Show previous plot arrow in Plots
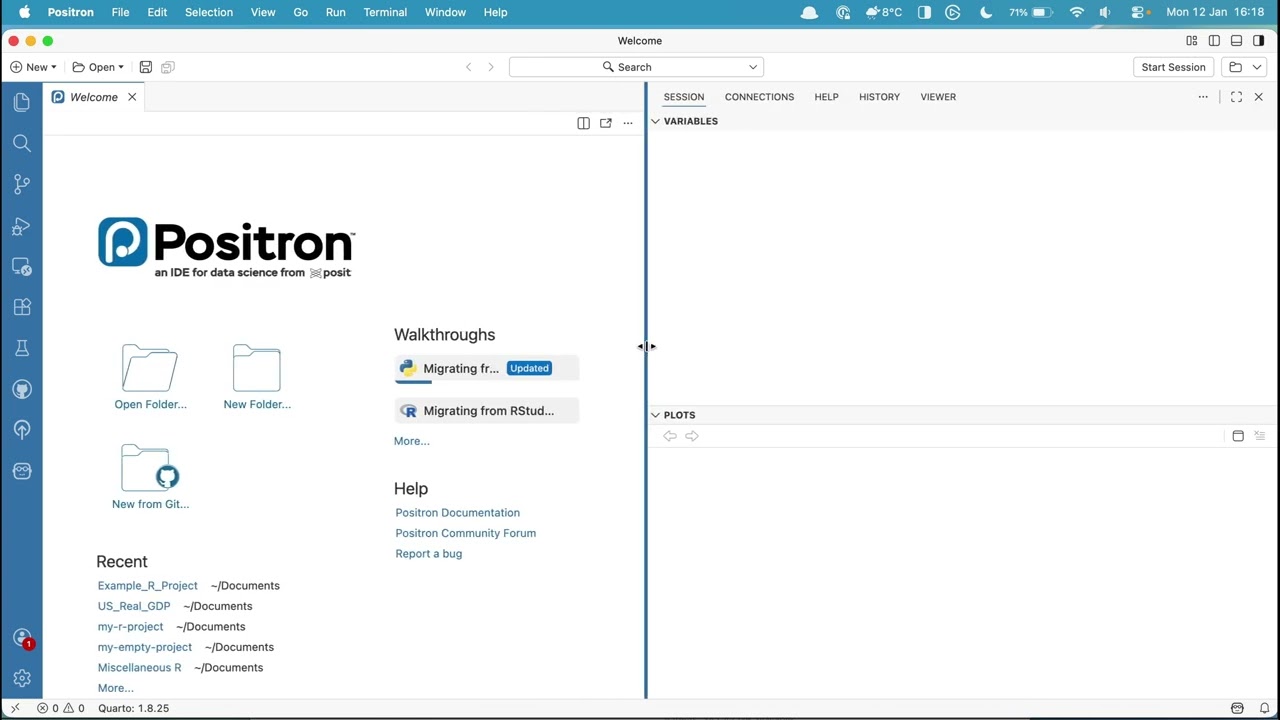The width and height of the screenshot is (1280, 720). [669, 436]
